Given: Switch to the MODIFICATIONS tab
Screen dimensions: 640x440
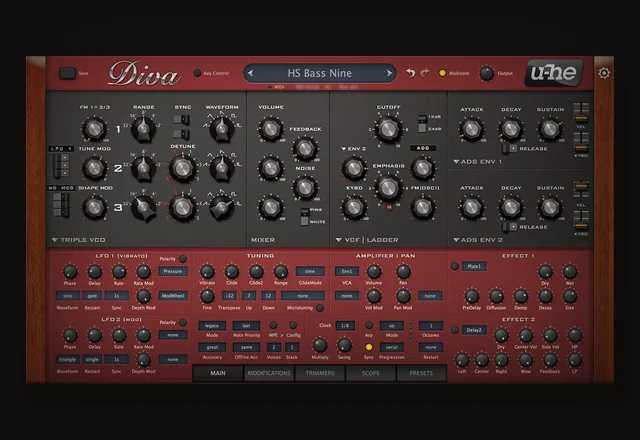Looking at the screenshot, I should 269,373.
